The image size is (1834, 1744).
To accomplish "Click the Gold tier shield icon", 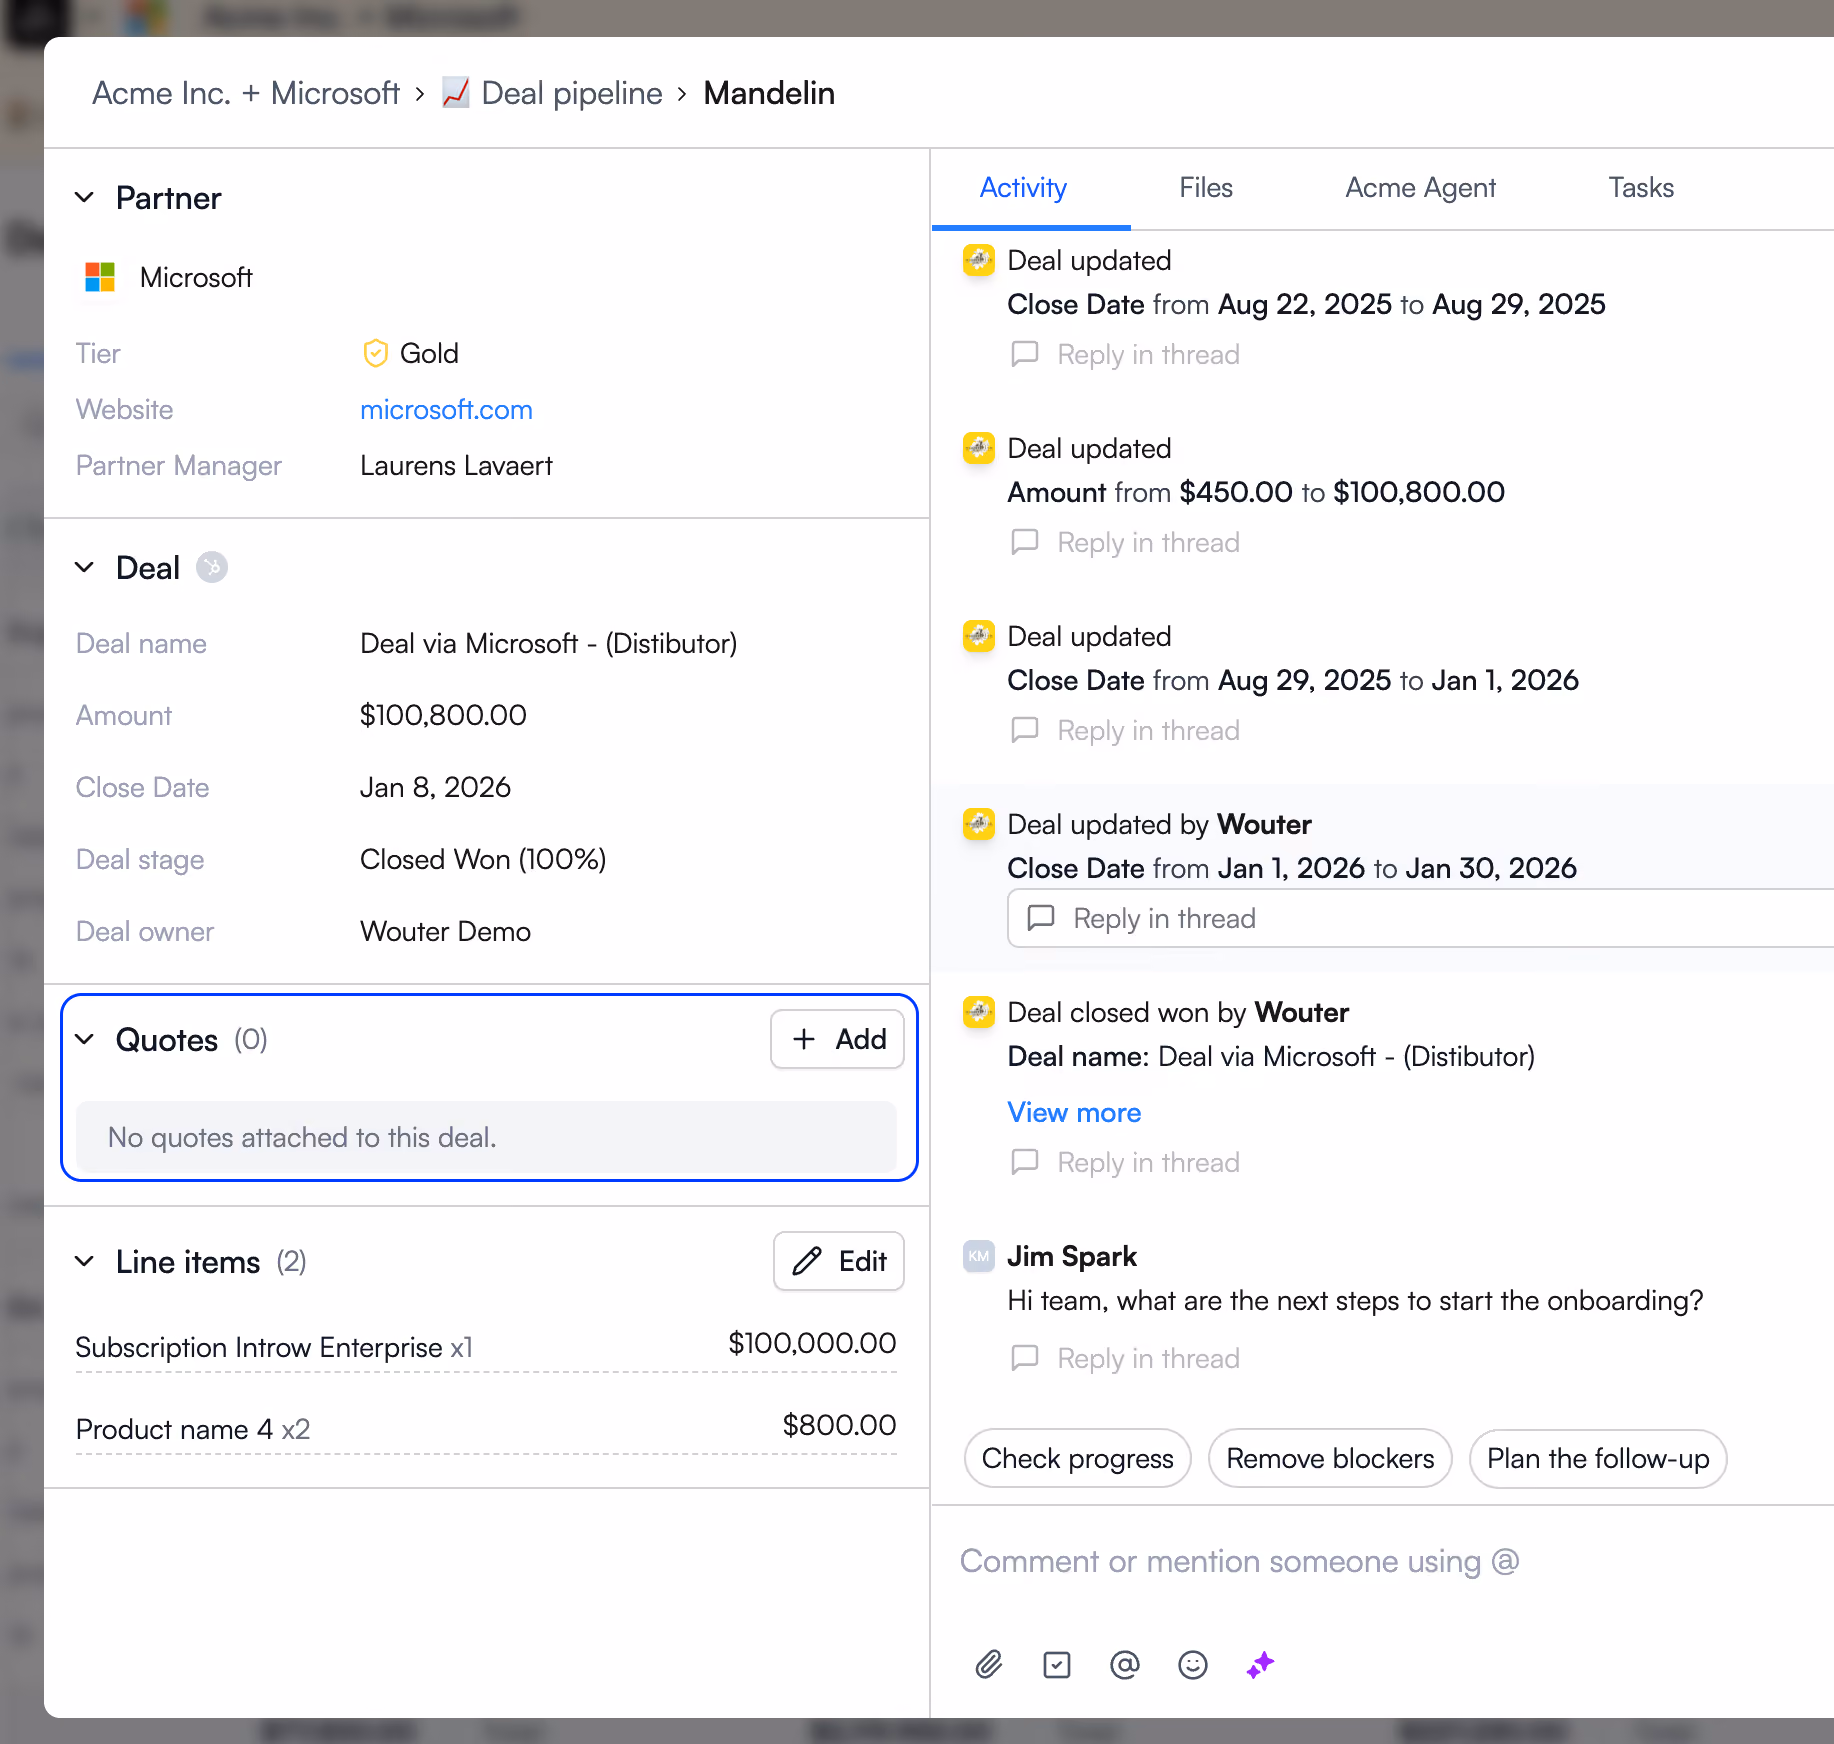I will (375, 353).
